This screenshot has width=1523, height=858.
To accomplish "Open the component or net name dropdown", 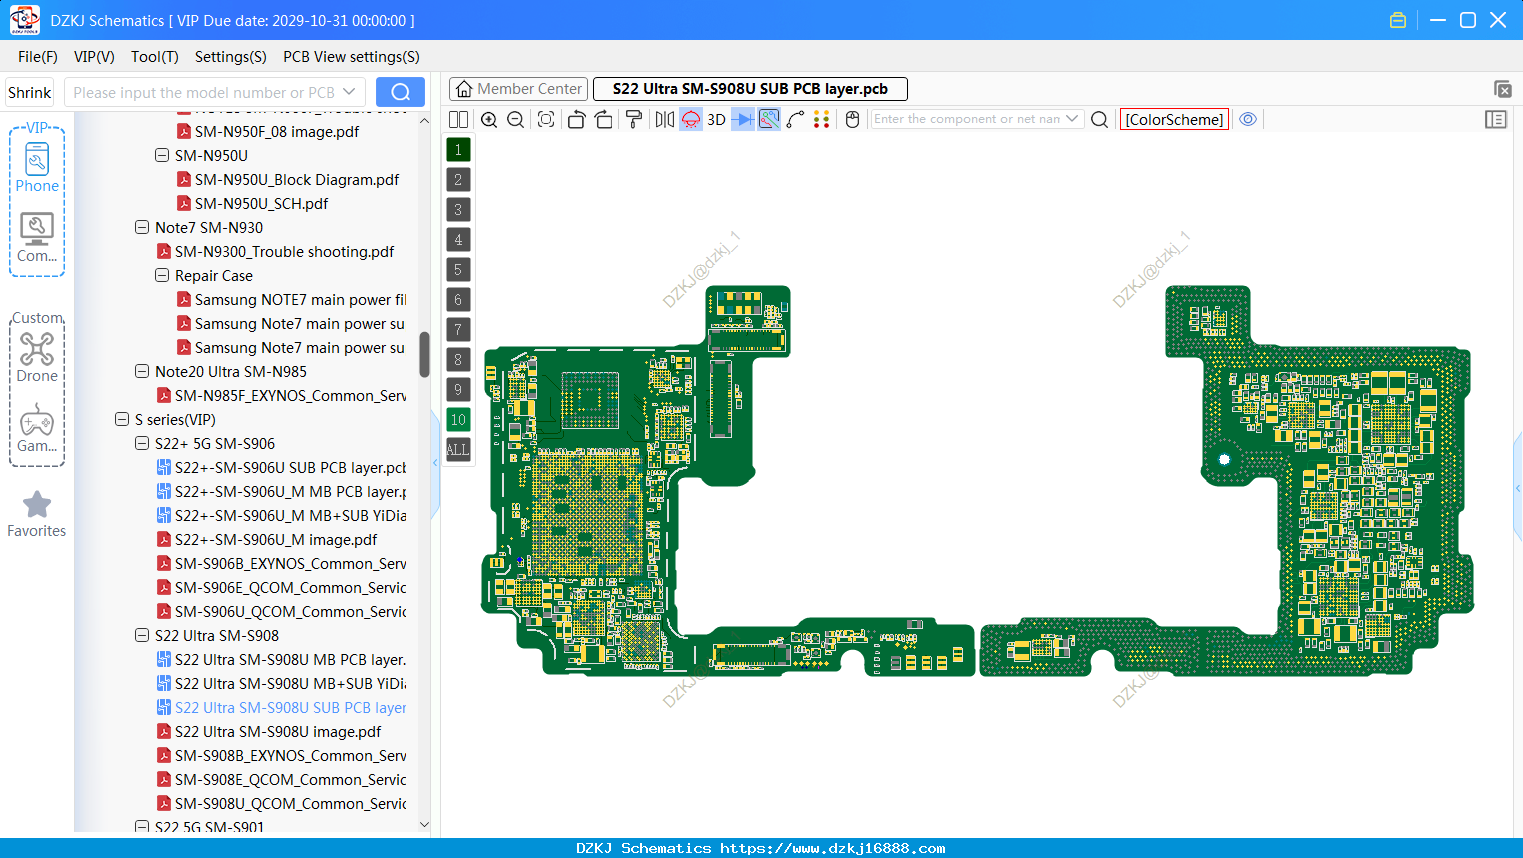I will 1073,119.
